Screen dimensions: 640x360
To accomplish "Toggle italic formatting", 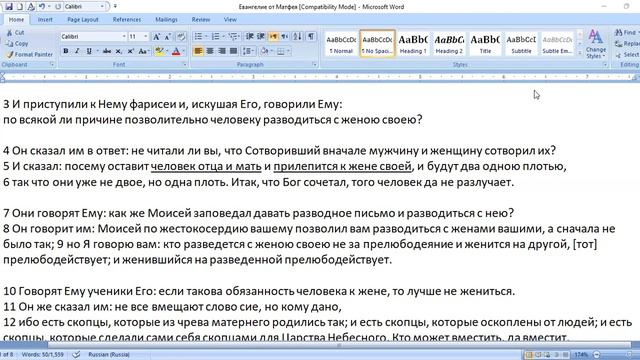I will 77,51.
